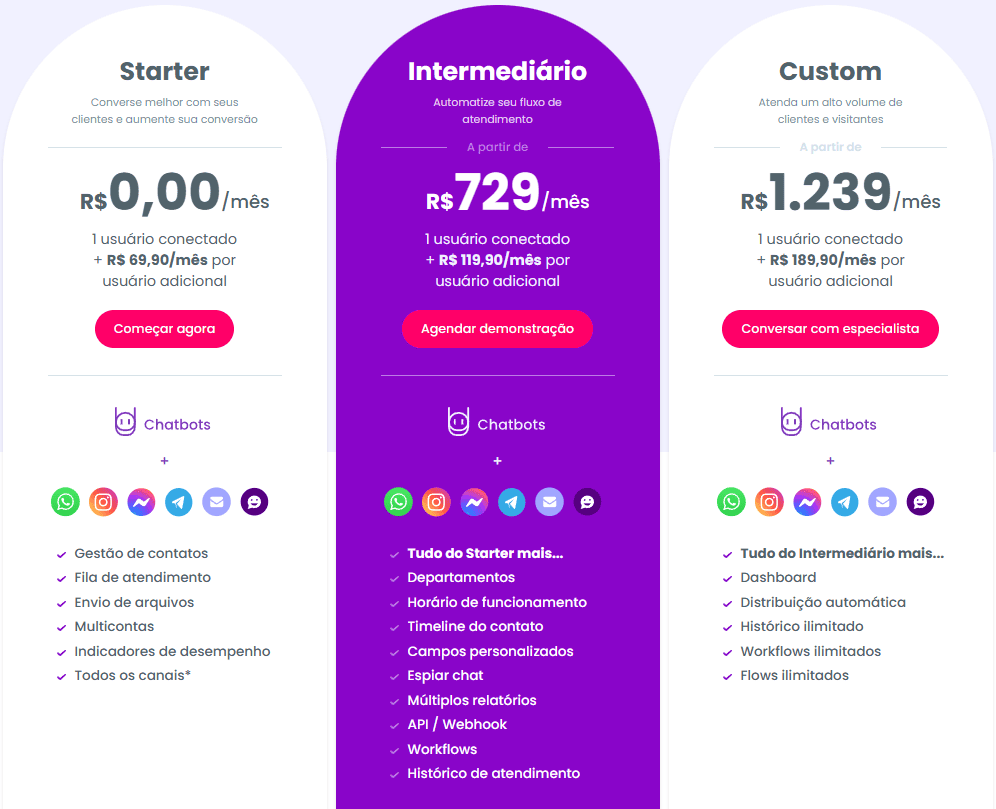
Task: Click the WhatsApp icon in Custom plan
Action: click(x=731, y=502)
